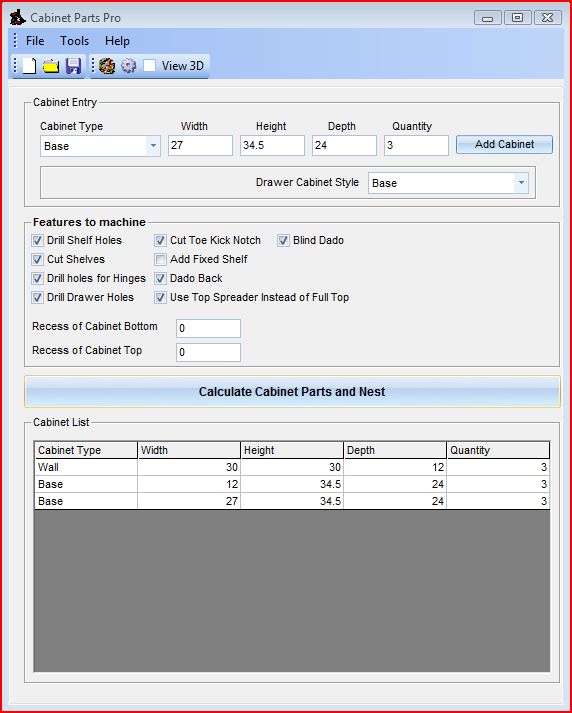Toggle Drill holes for Hinges
Viewport: 572px width, 713px height.
pos(37,279)
